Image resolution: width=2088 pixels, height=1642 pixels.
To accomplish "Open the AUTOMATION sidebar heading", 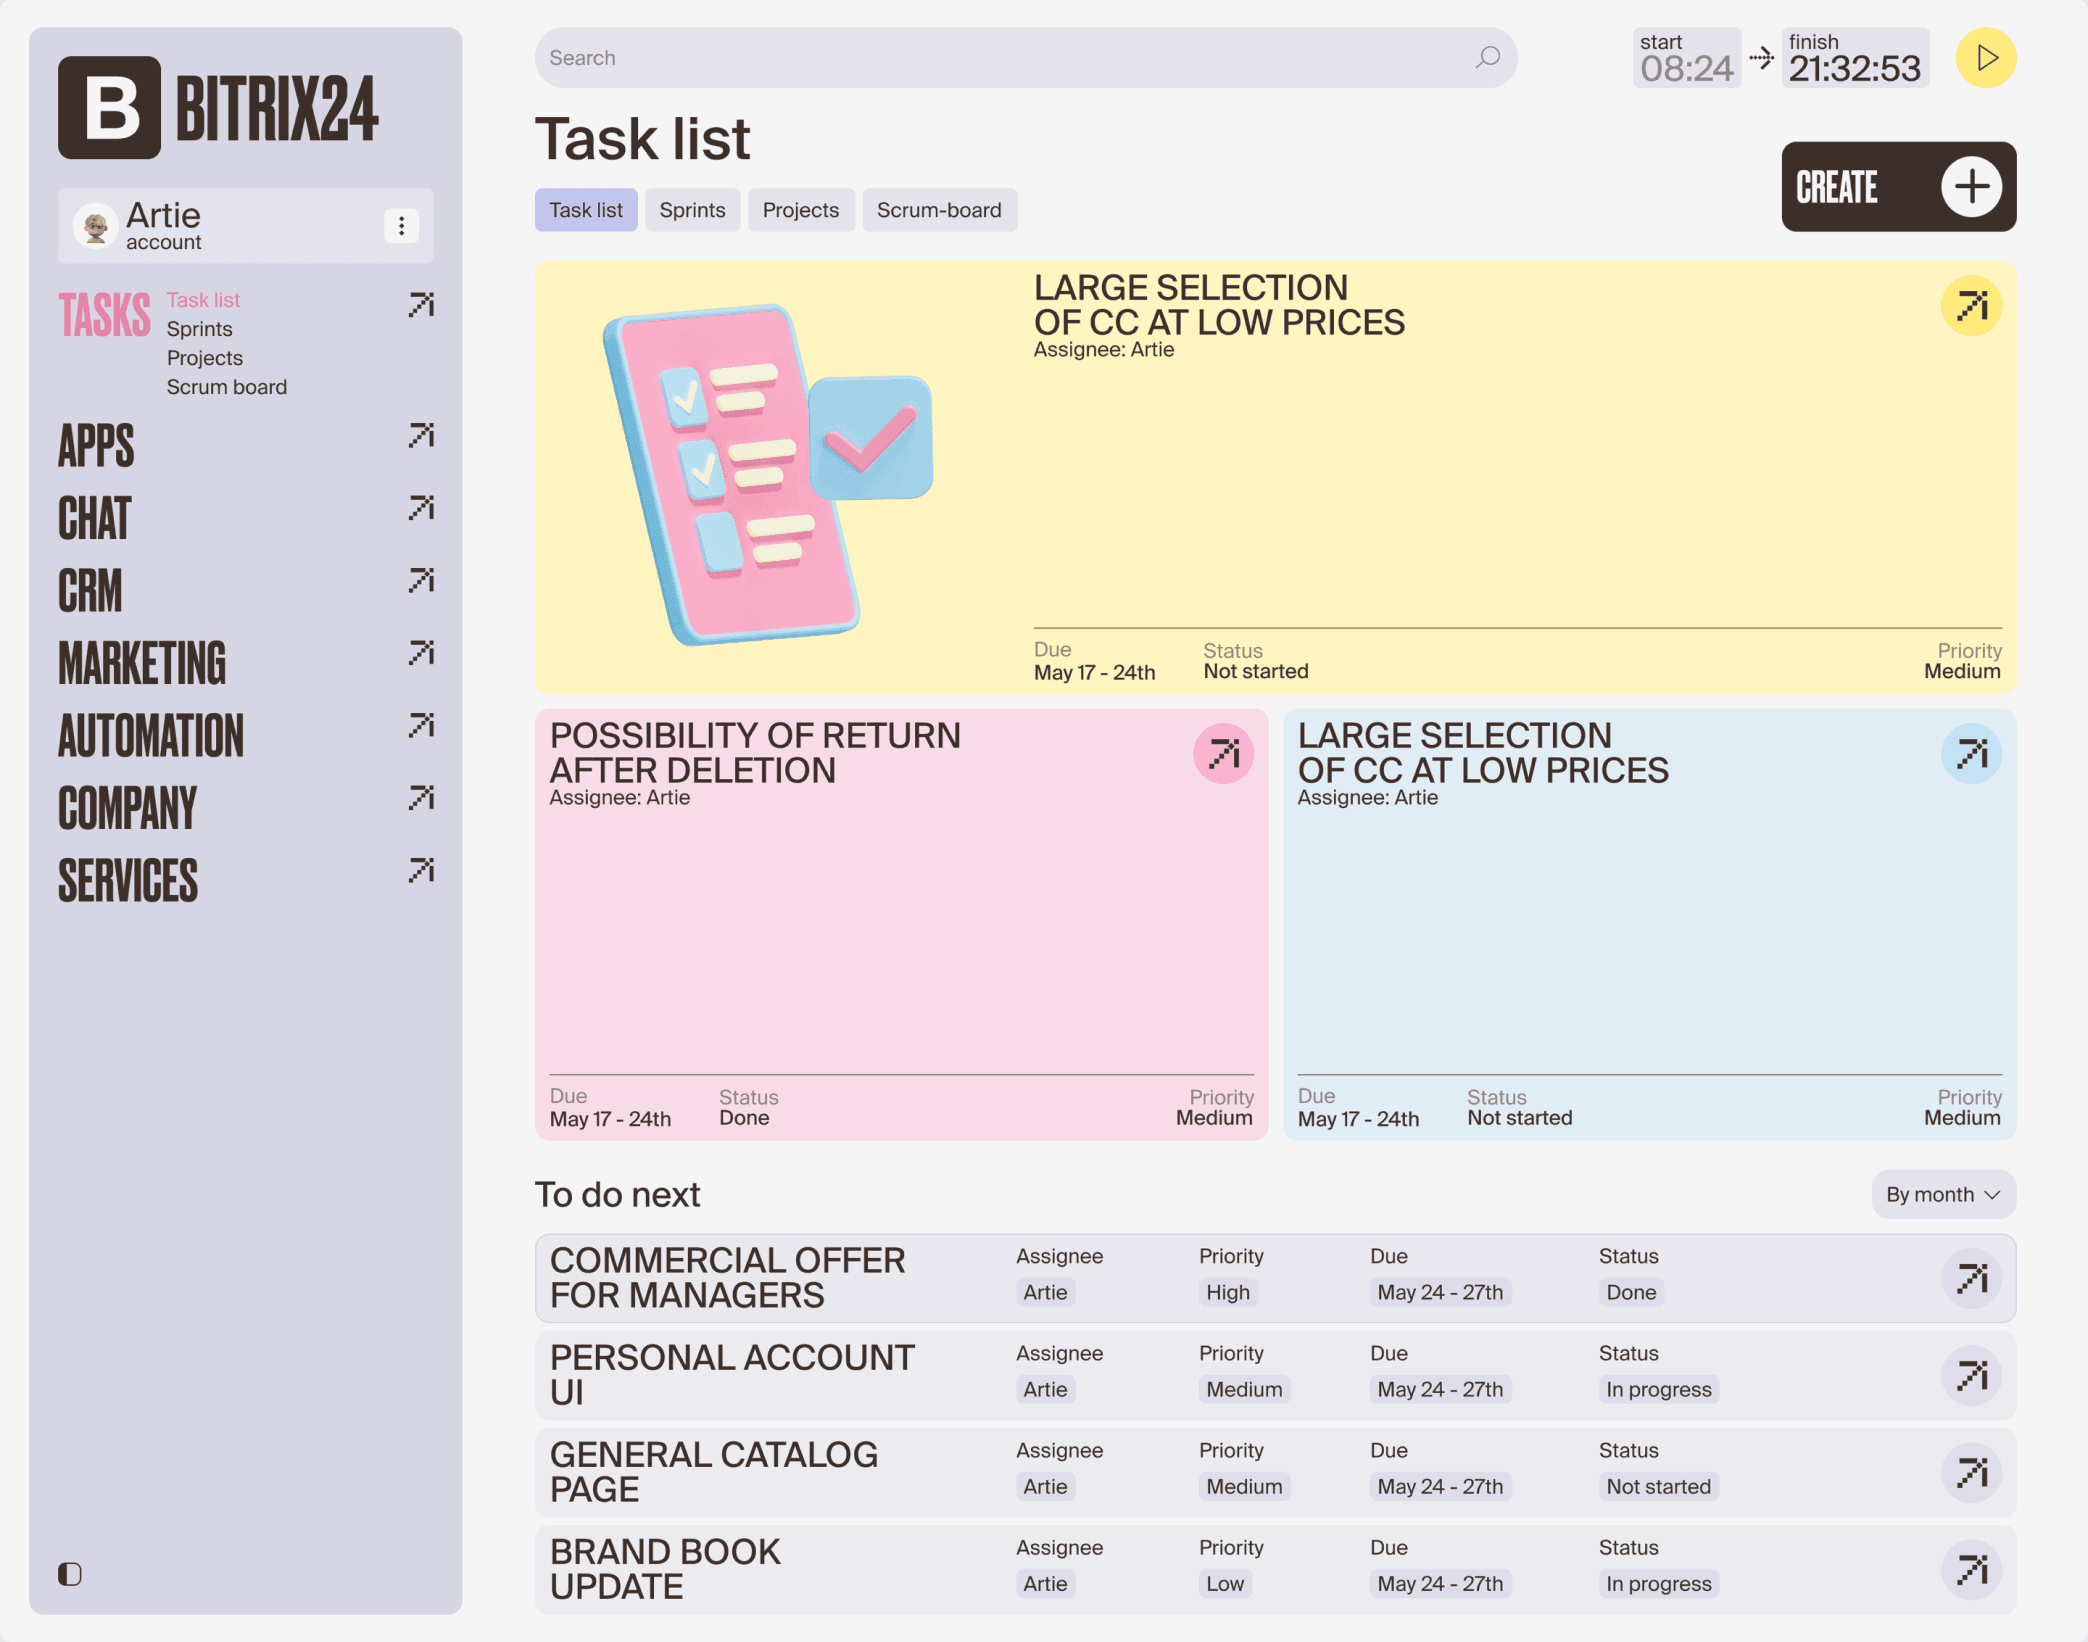I will (150, 736).
